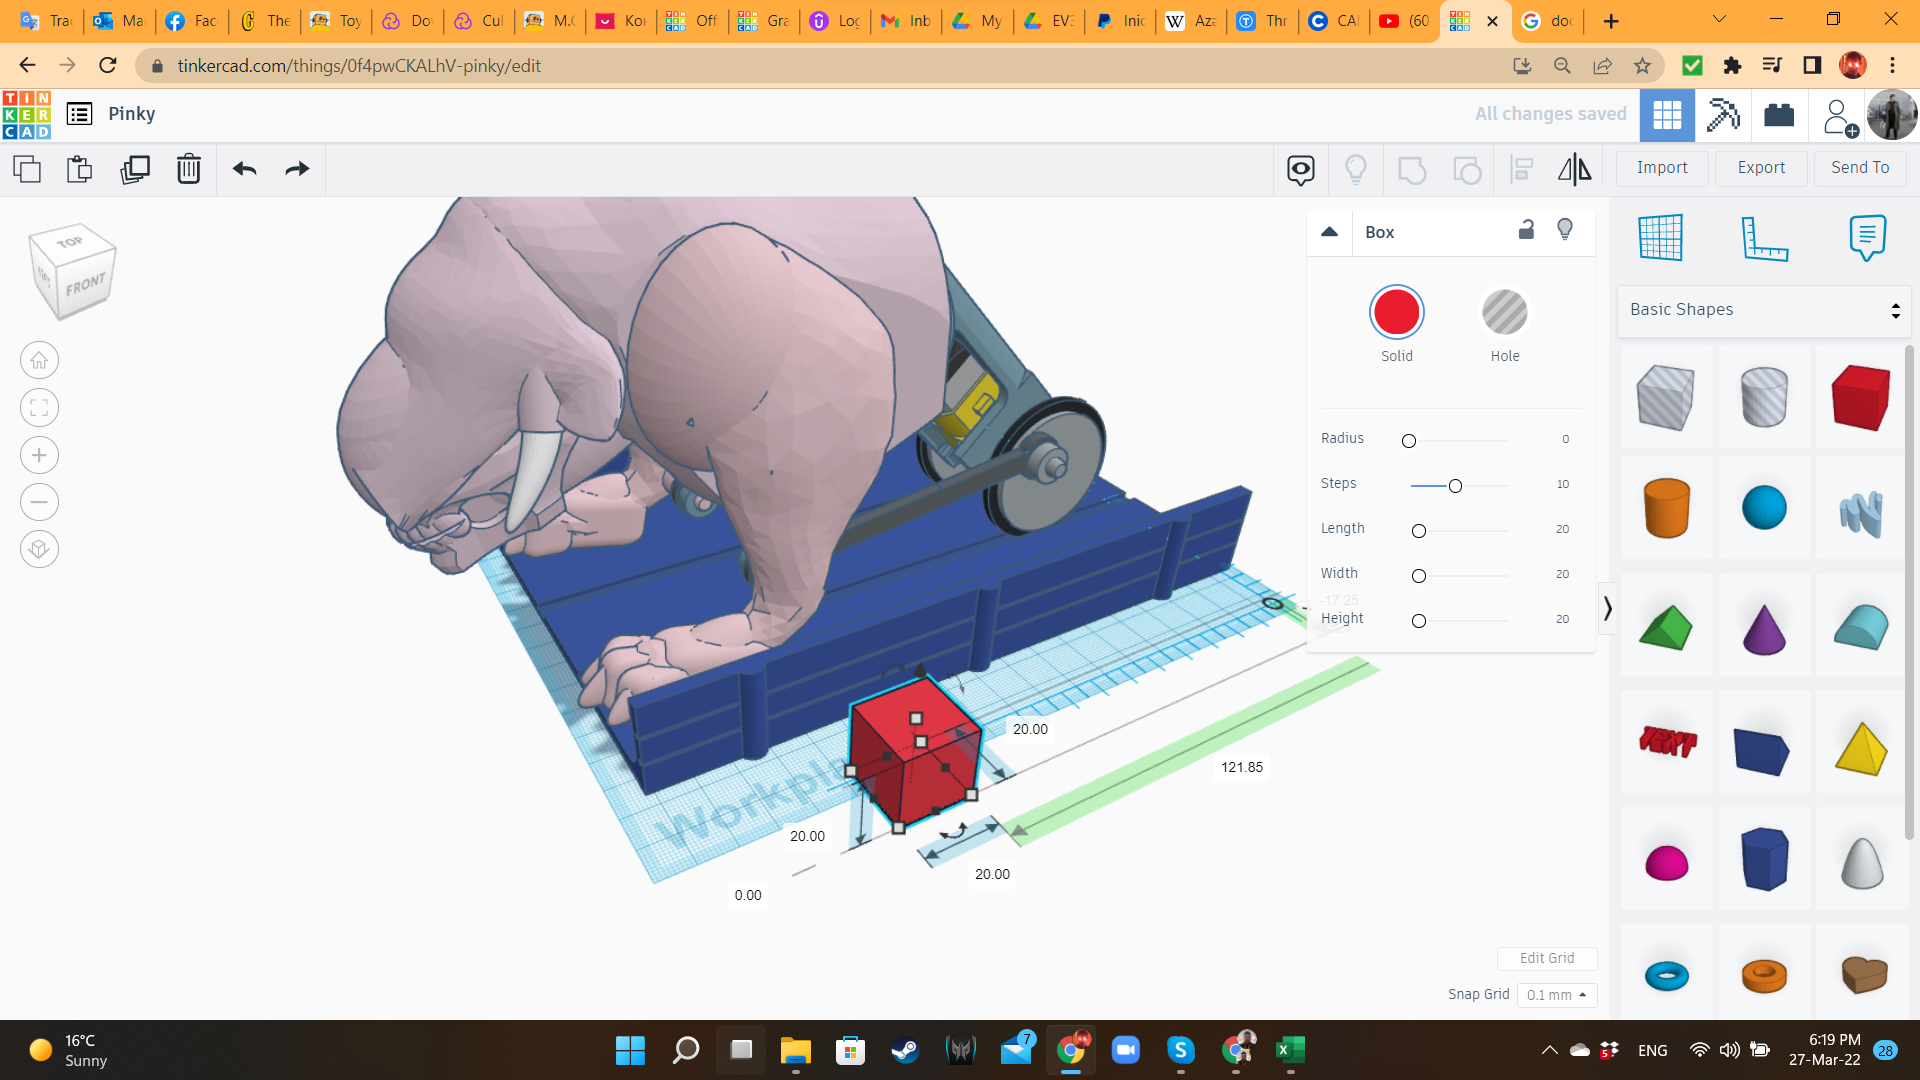Click the Duplicate and repeat icon

134,169
